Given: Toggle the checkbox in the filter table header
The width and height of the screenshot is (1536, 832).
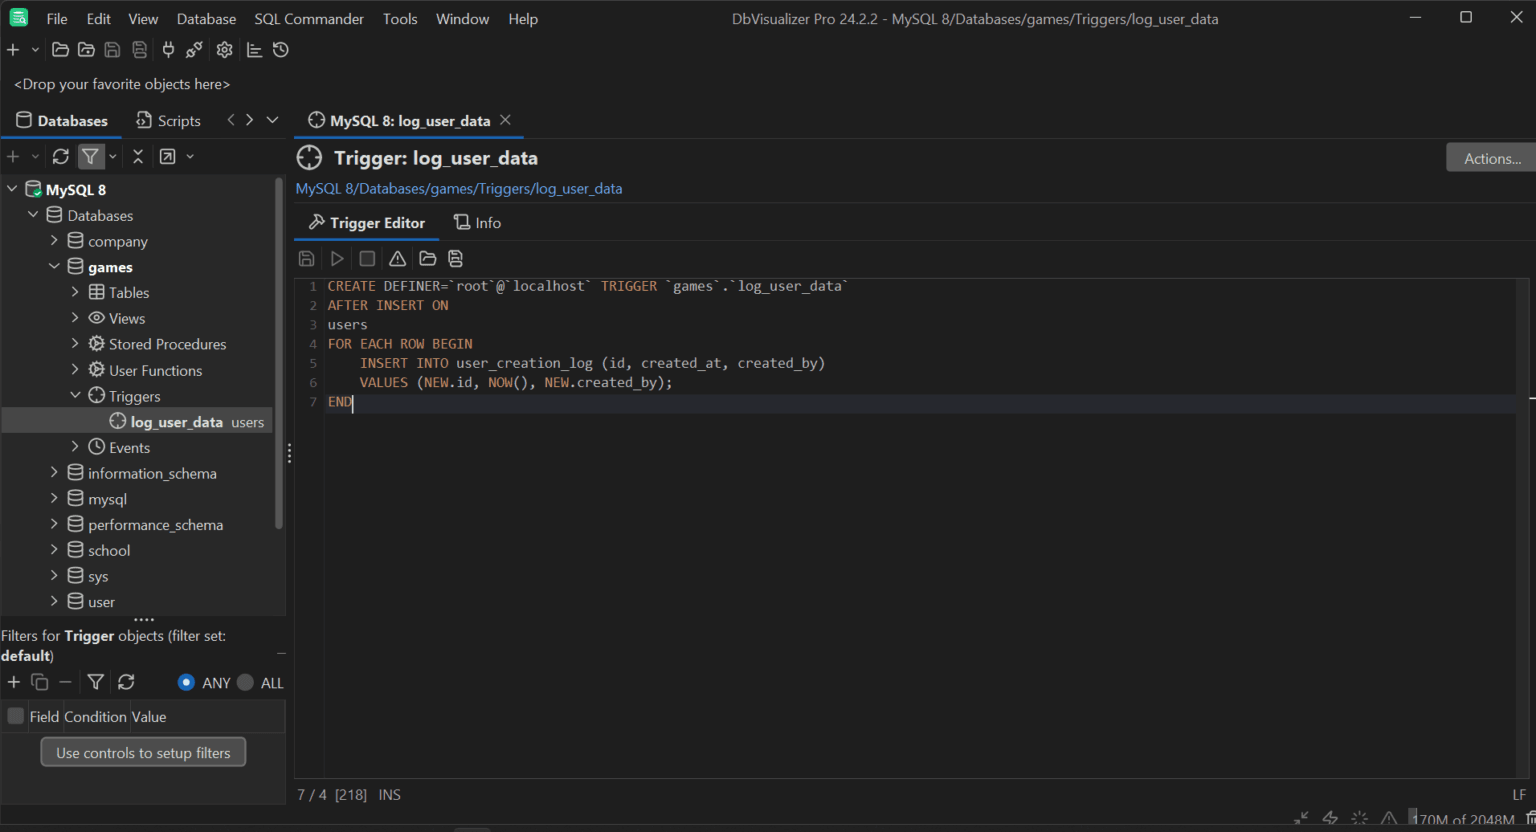Looking at the screenshot, I should 16,716.
